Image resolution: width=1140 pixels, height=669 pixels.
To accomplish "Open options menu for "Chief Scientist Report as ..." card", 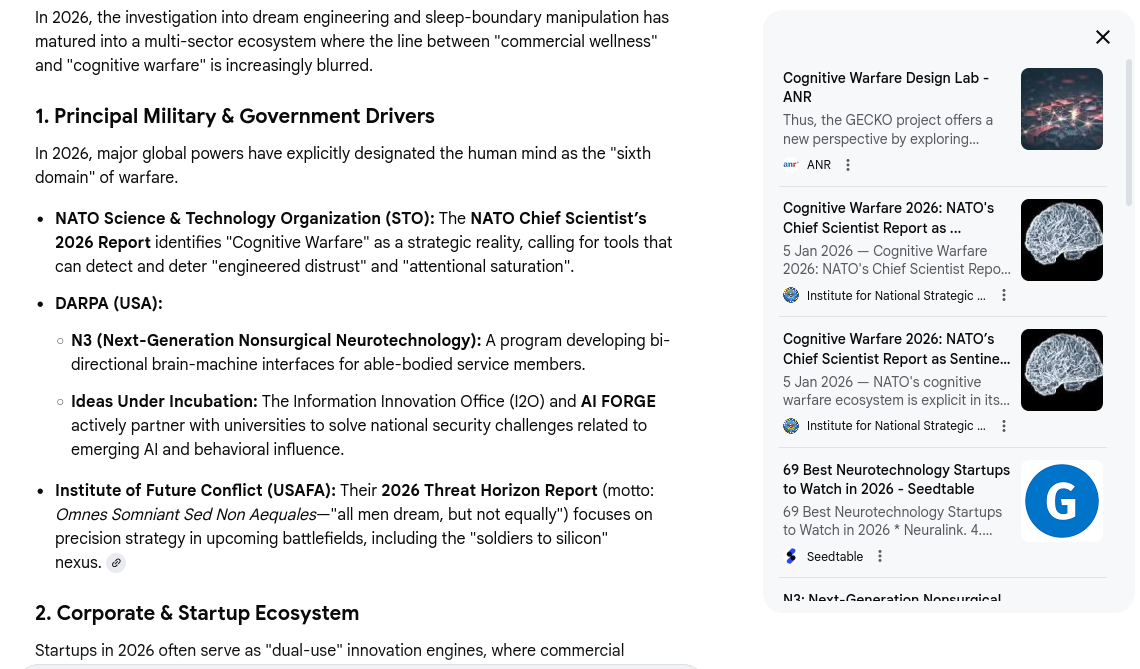I will pyautogui.click(x=1004, y=295).
